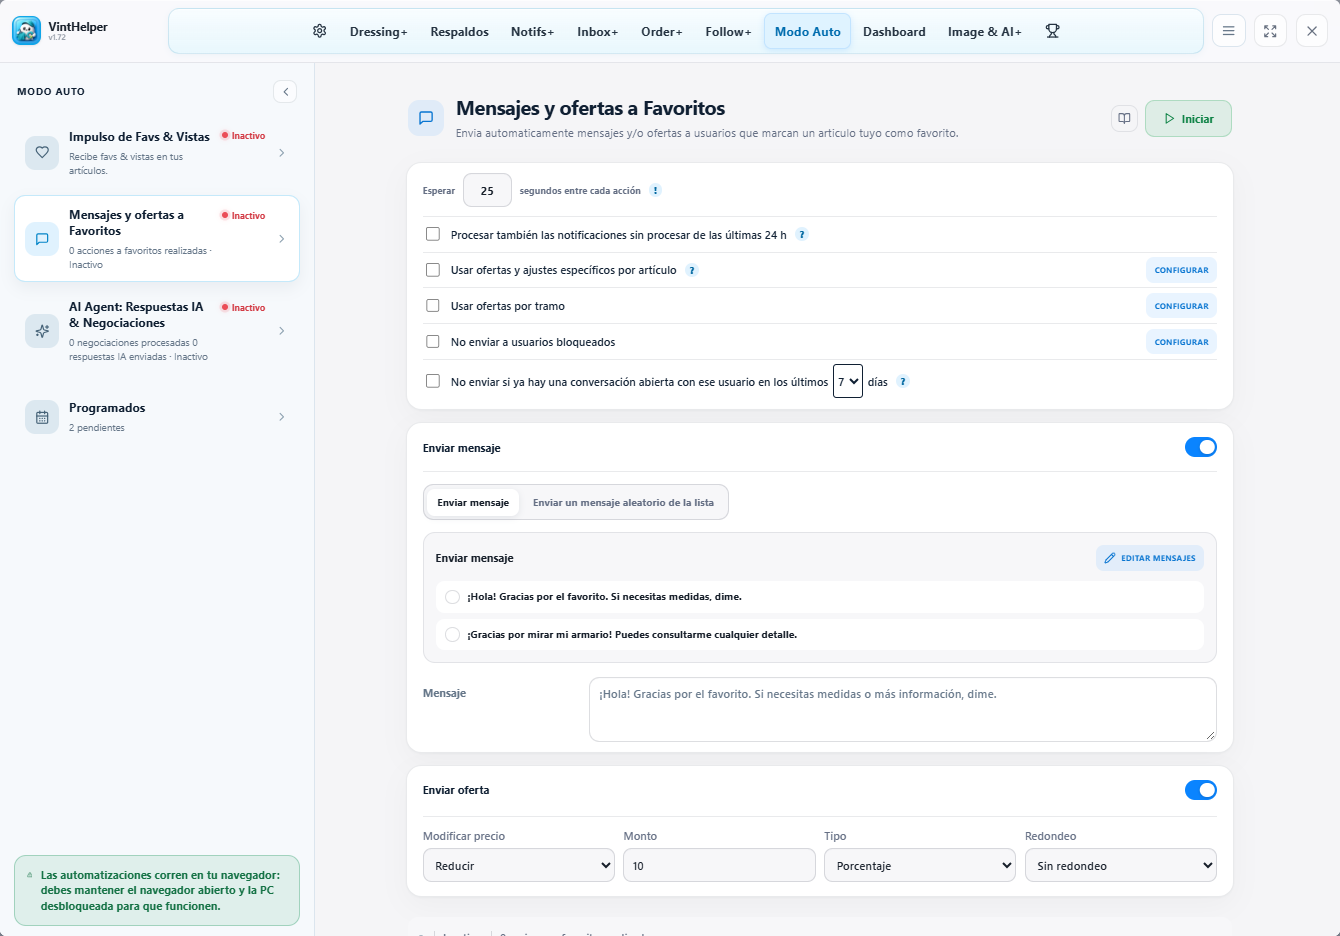Open the settings gear in top navigation

coord(320,31)
